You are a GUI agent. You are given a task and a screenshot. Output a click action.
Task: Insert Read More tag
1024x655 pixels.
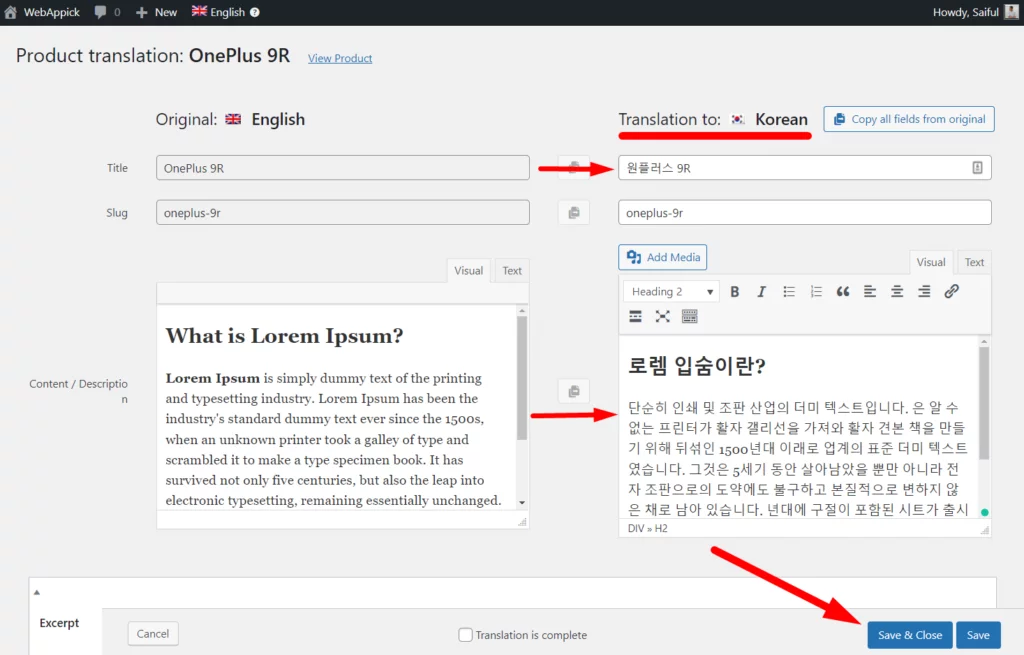635,317
